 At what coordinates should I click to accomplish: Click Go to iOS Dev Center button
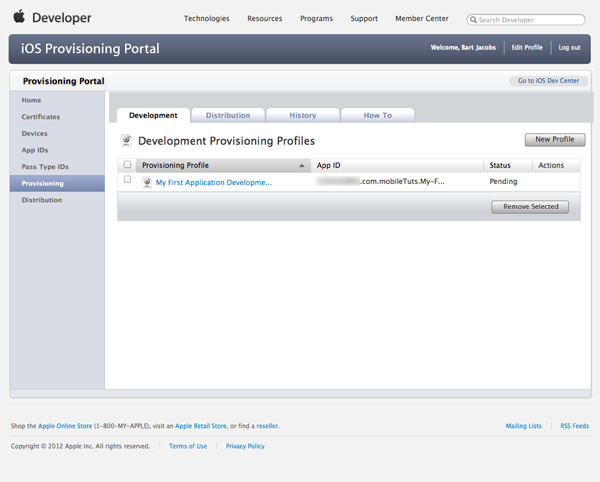pyautogui.click(x=548, y=81)
